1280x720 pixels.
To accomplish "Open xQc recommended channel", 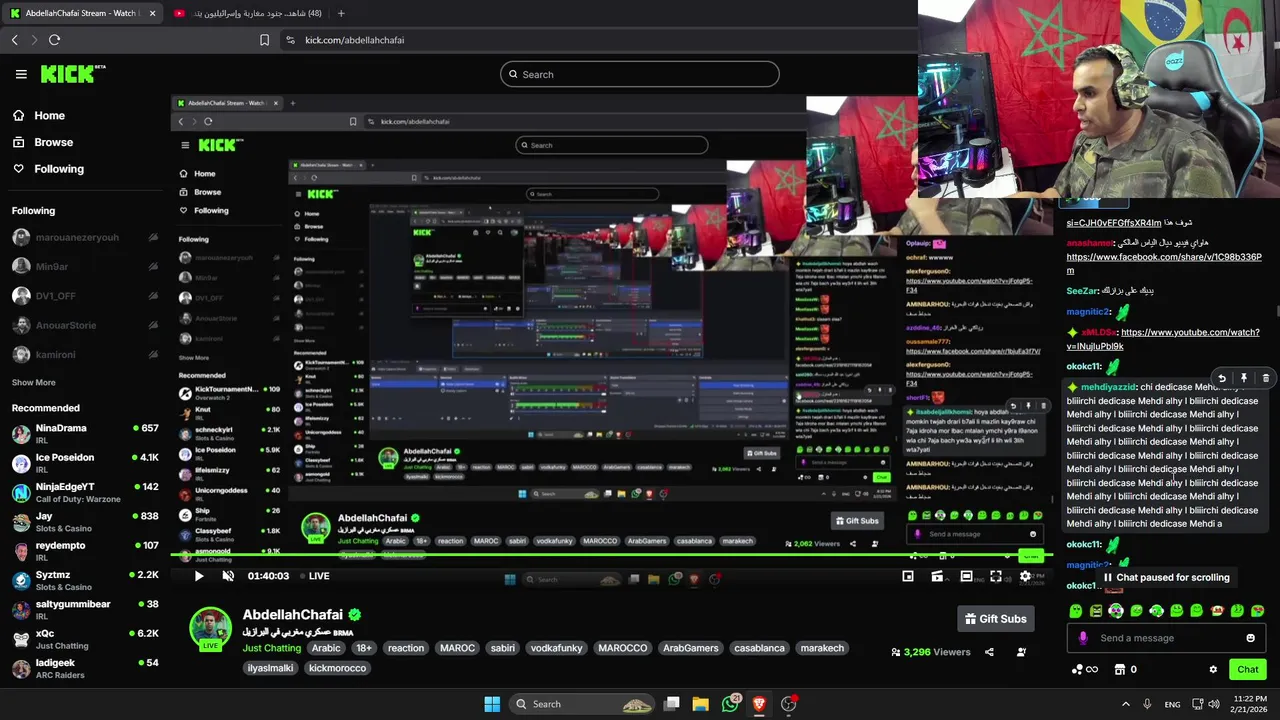I will [84, 639].
